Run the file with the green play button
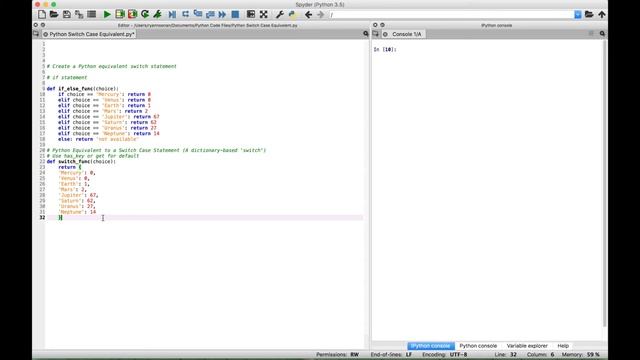The width and height of the screenshot is (640, 360). (x=107, y=15)
